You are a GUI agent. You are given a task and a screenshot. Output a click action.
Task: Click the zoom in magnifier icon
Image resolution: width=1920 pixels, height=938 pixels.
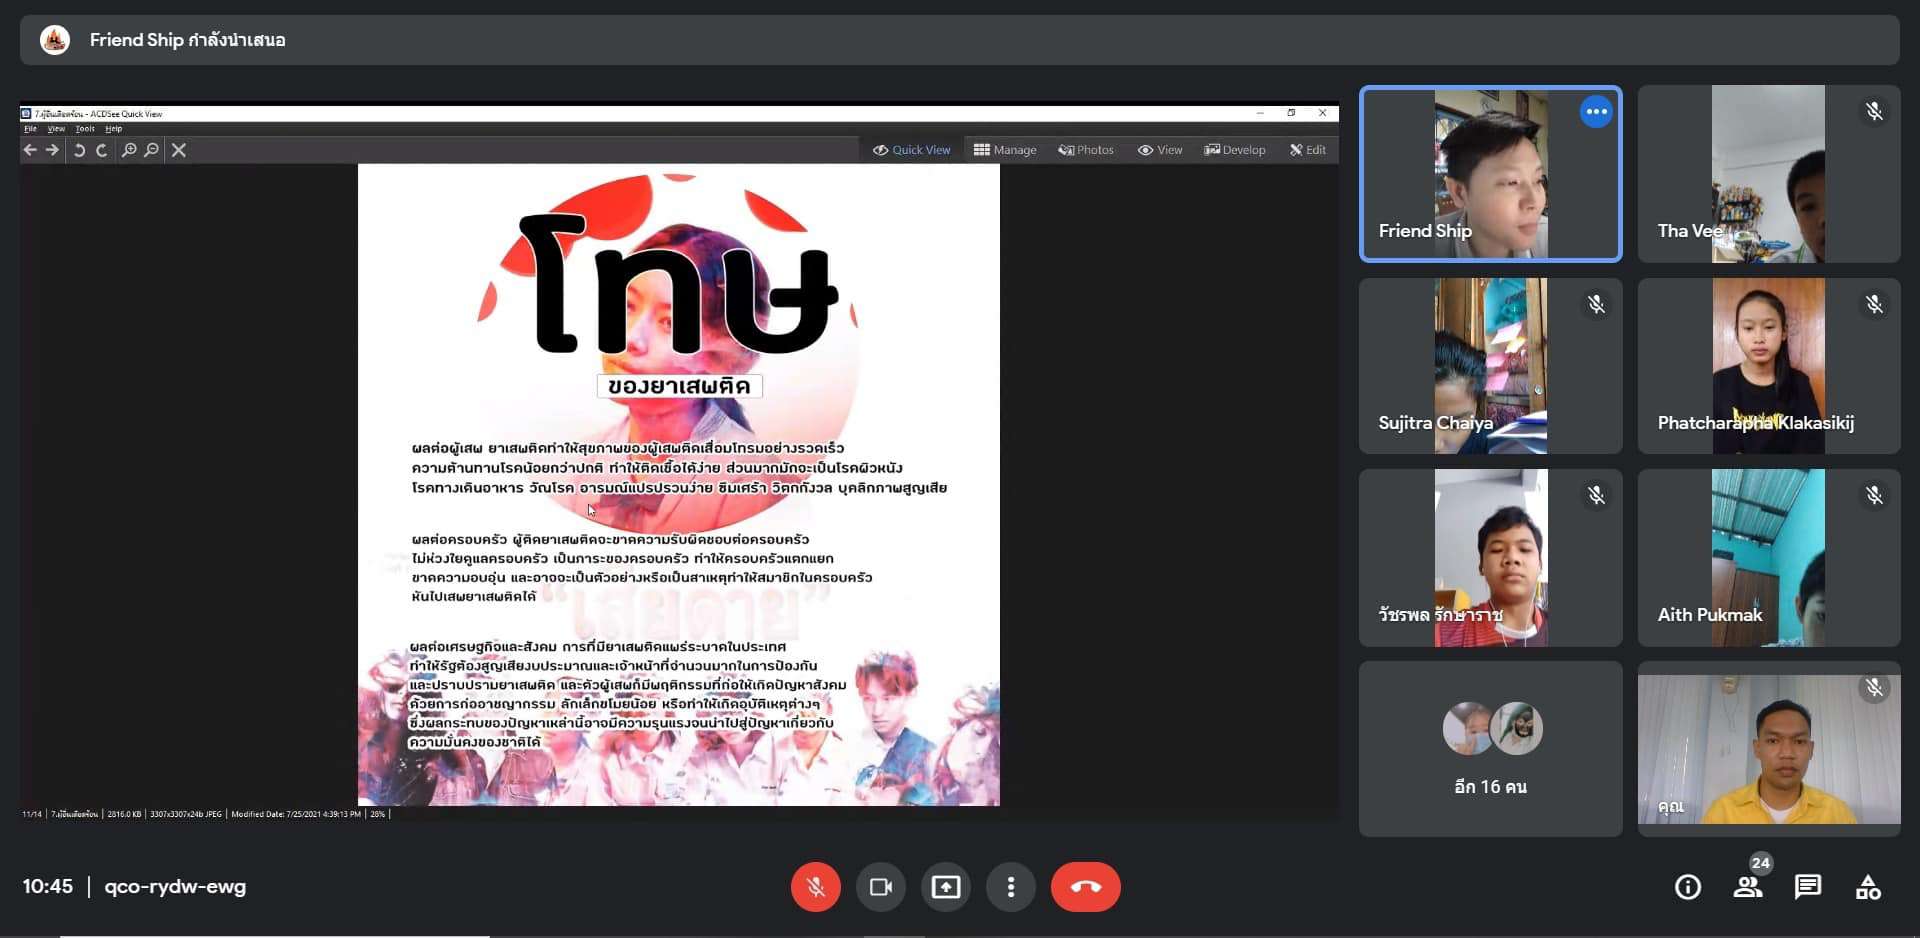click(129, 150)
